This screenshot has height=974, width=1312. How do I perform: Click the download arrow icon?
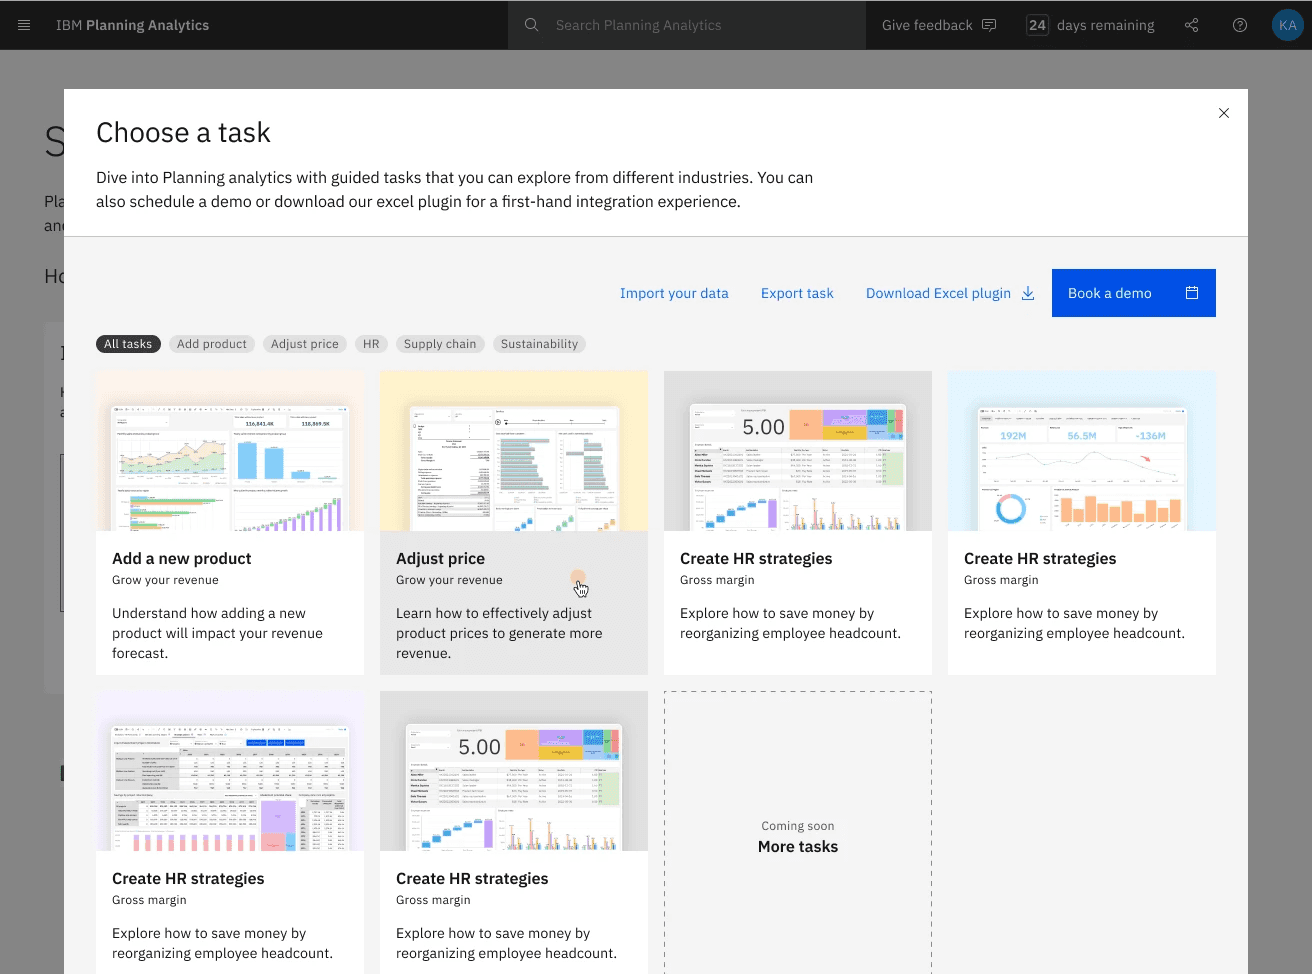pyautogui.click(x=1028, y=293)
